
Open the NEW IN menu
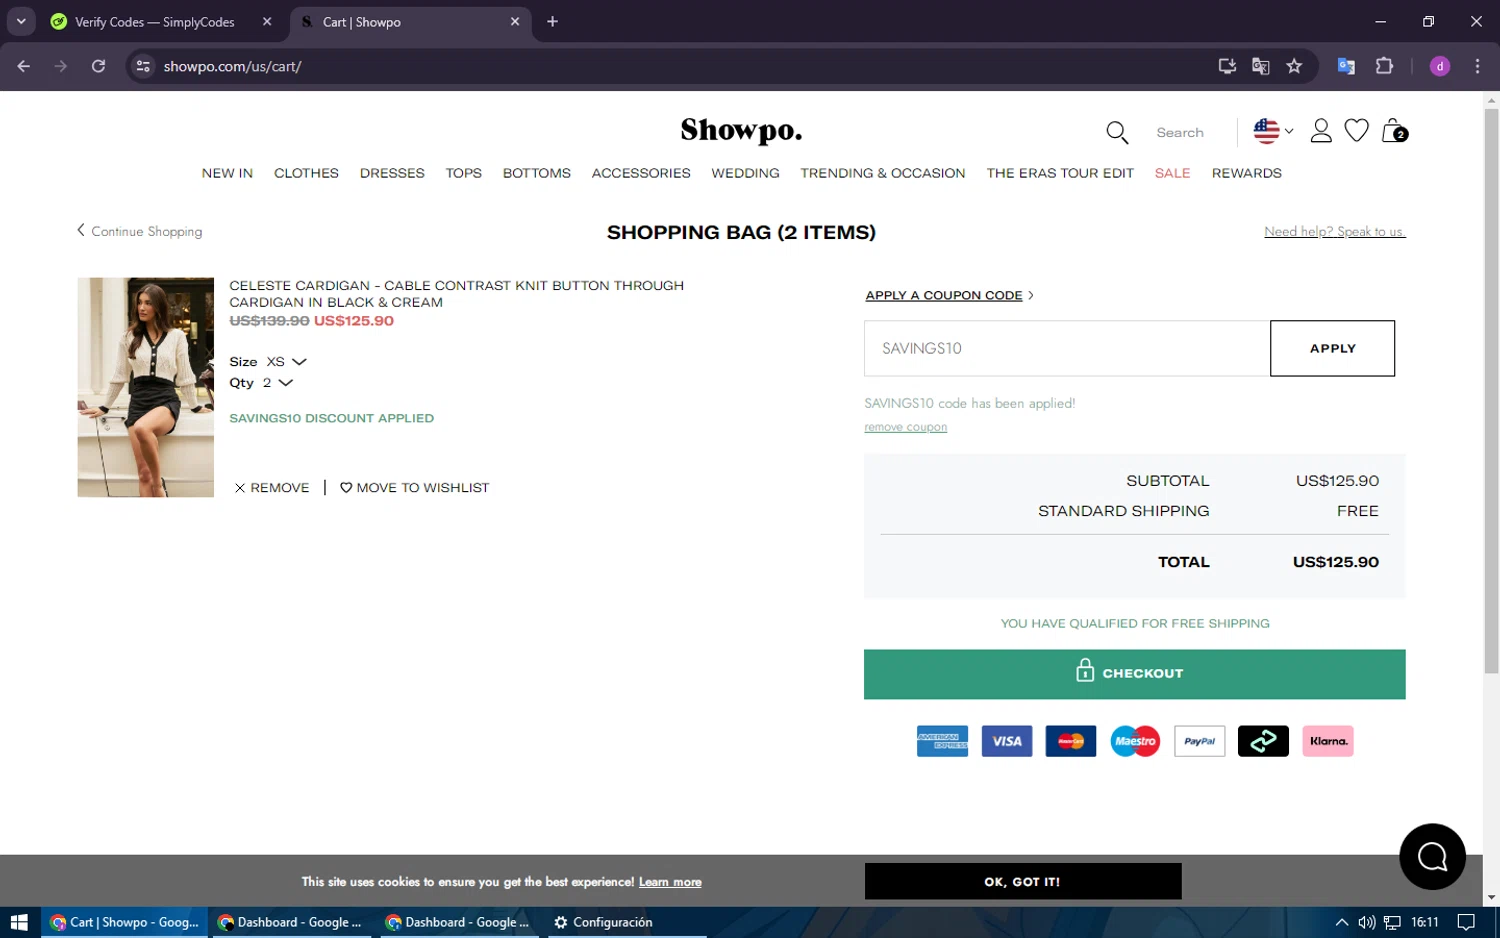227,173
